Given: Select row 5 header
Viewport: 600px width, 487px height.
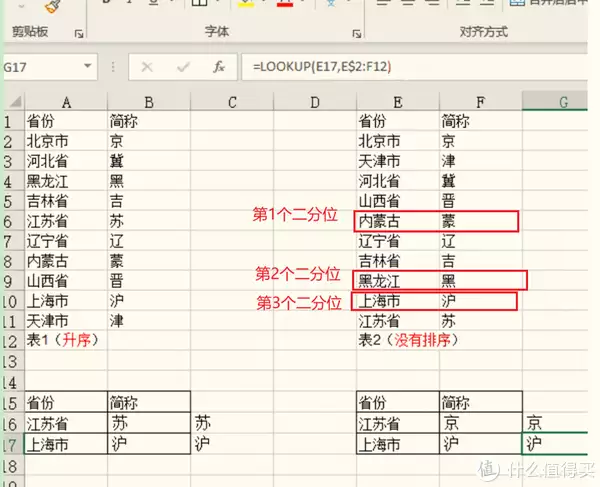Looking at the screenshot, I should pyautogui.click(x=14, y=201).
